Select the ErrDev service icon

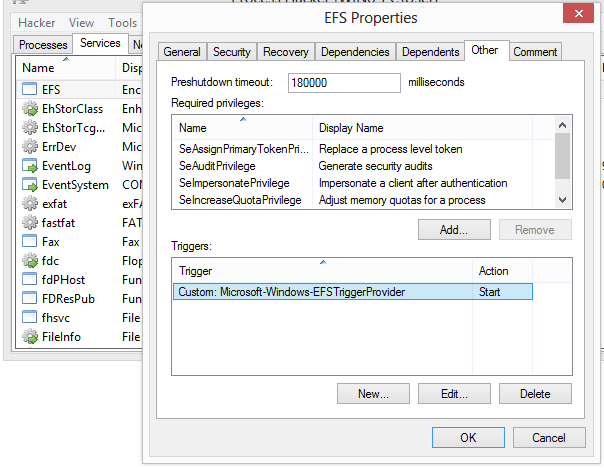(30, 147)
